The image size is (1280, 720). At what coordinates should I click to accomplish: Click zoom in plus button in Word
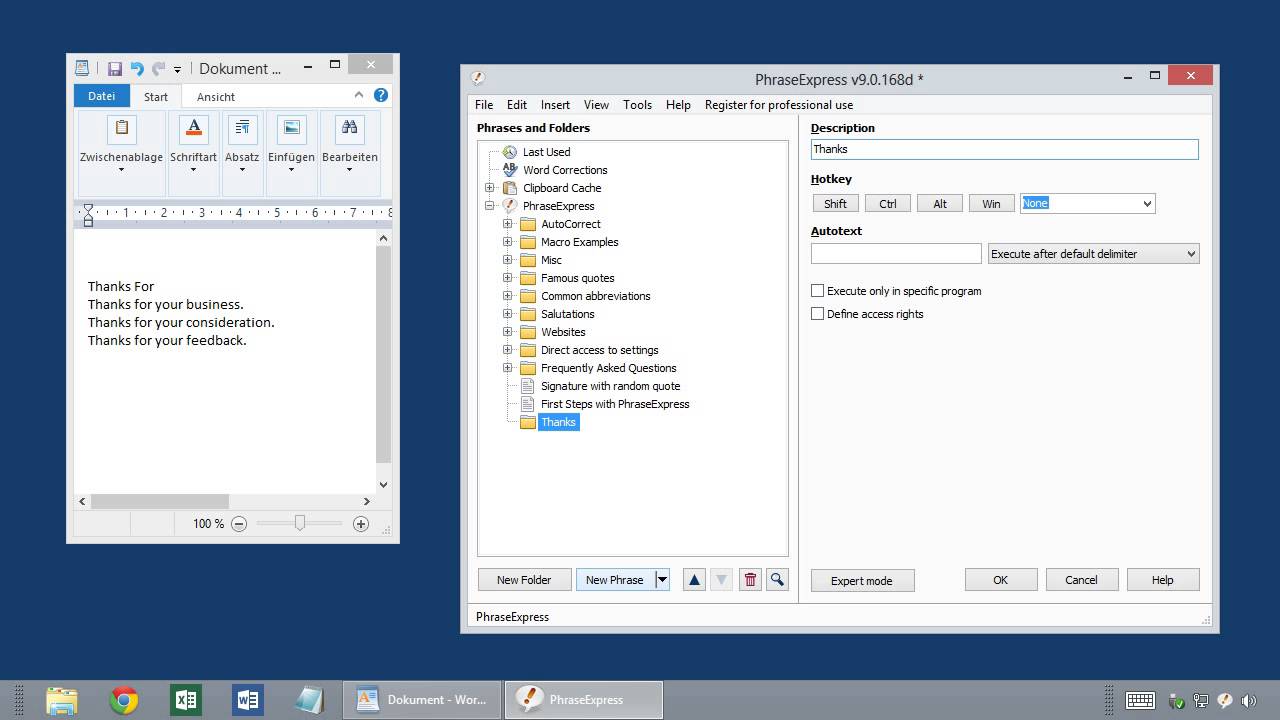click(x=361, y=524)
